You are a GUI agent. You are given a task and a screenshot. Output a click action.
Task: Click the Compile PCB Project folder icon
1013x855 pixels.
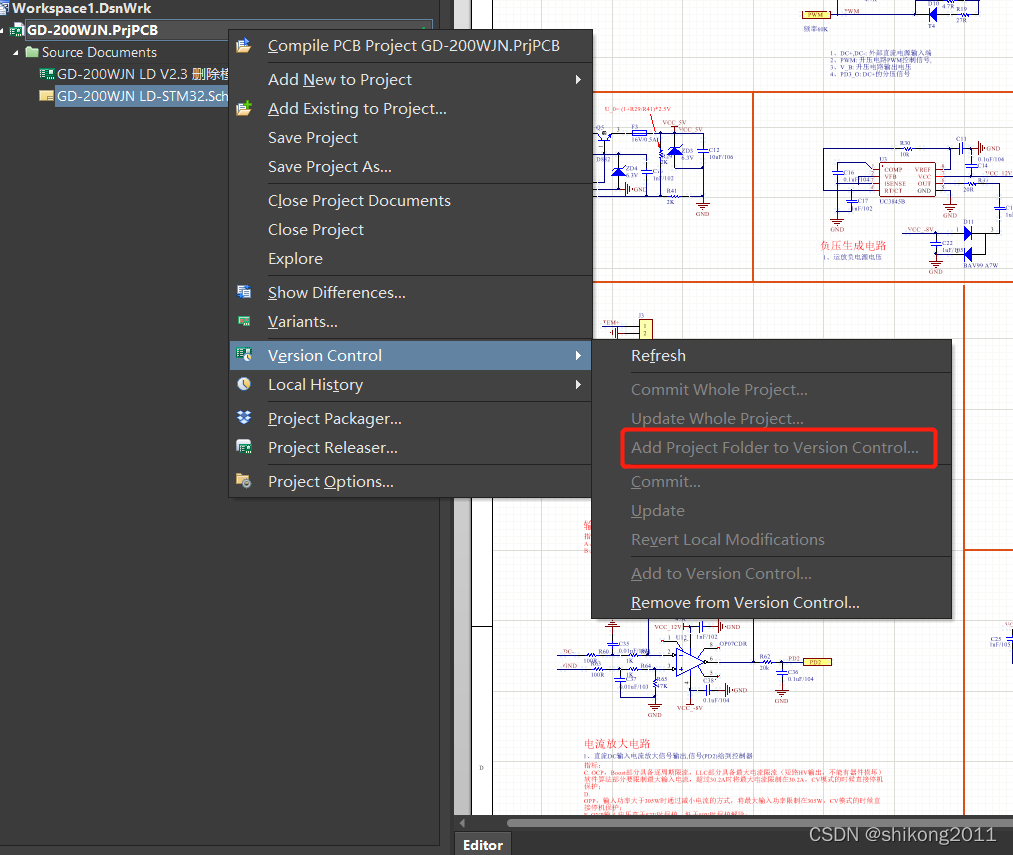click(x=243, y=46)
